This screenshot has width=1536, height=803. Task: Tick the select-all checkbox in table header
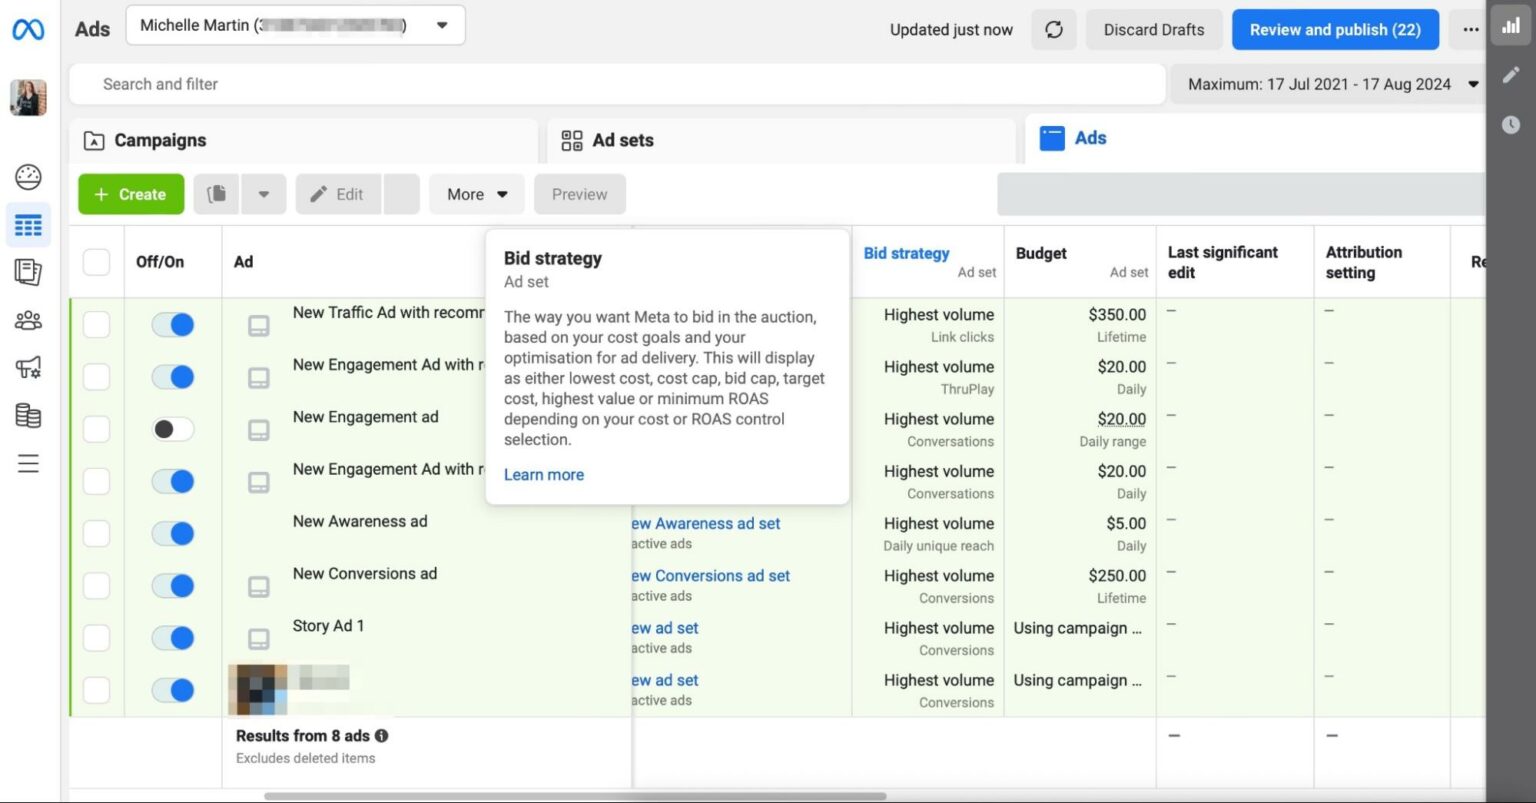pyautogui.click(x=96, y=261)
